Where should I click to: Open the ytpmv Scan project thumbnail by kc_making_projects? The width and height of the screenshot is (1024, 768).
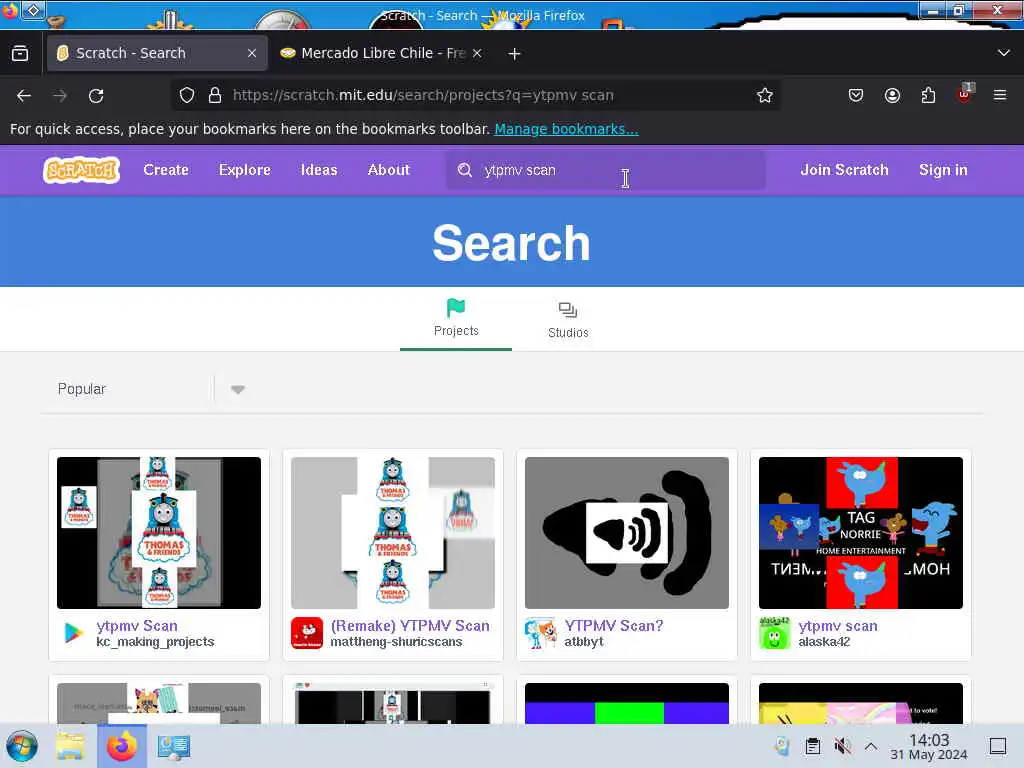pos(159,533)
